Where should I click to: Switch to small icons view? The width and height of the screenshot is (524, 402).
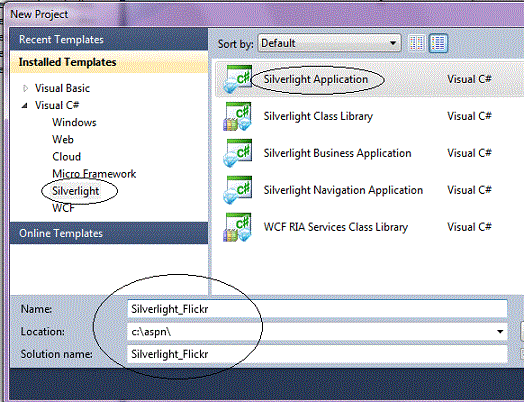pyautogui.click(x=417, y=43)
